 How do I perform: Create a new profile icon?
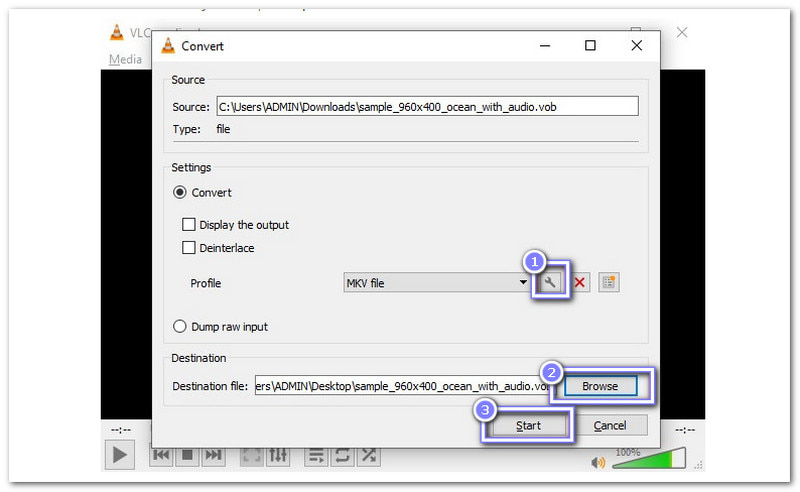pos(609,283)
